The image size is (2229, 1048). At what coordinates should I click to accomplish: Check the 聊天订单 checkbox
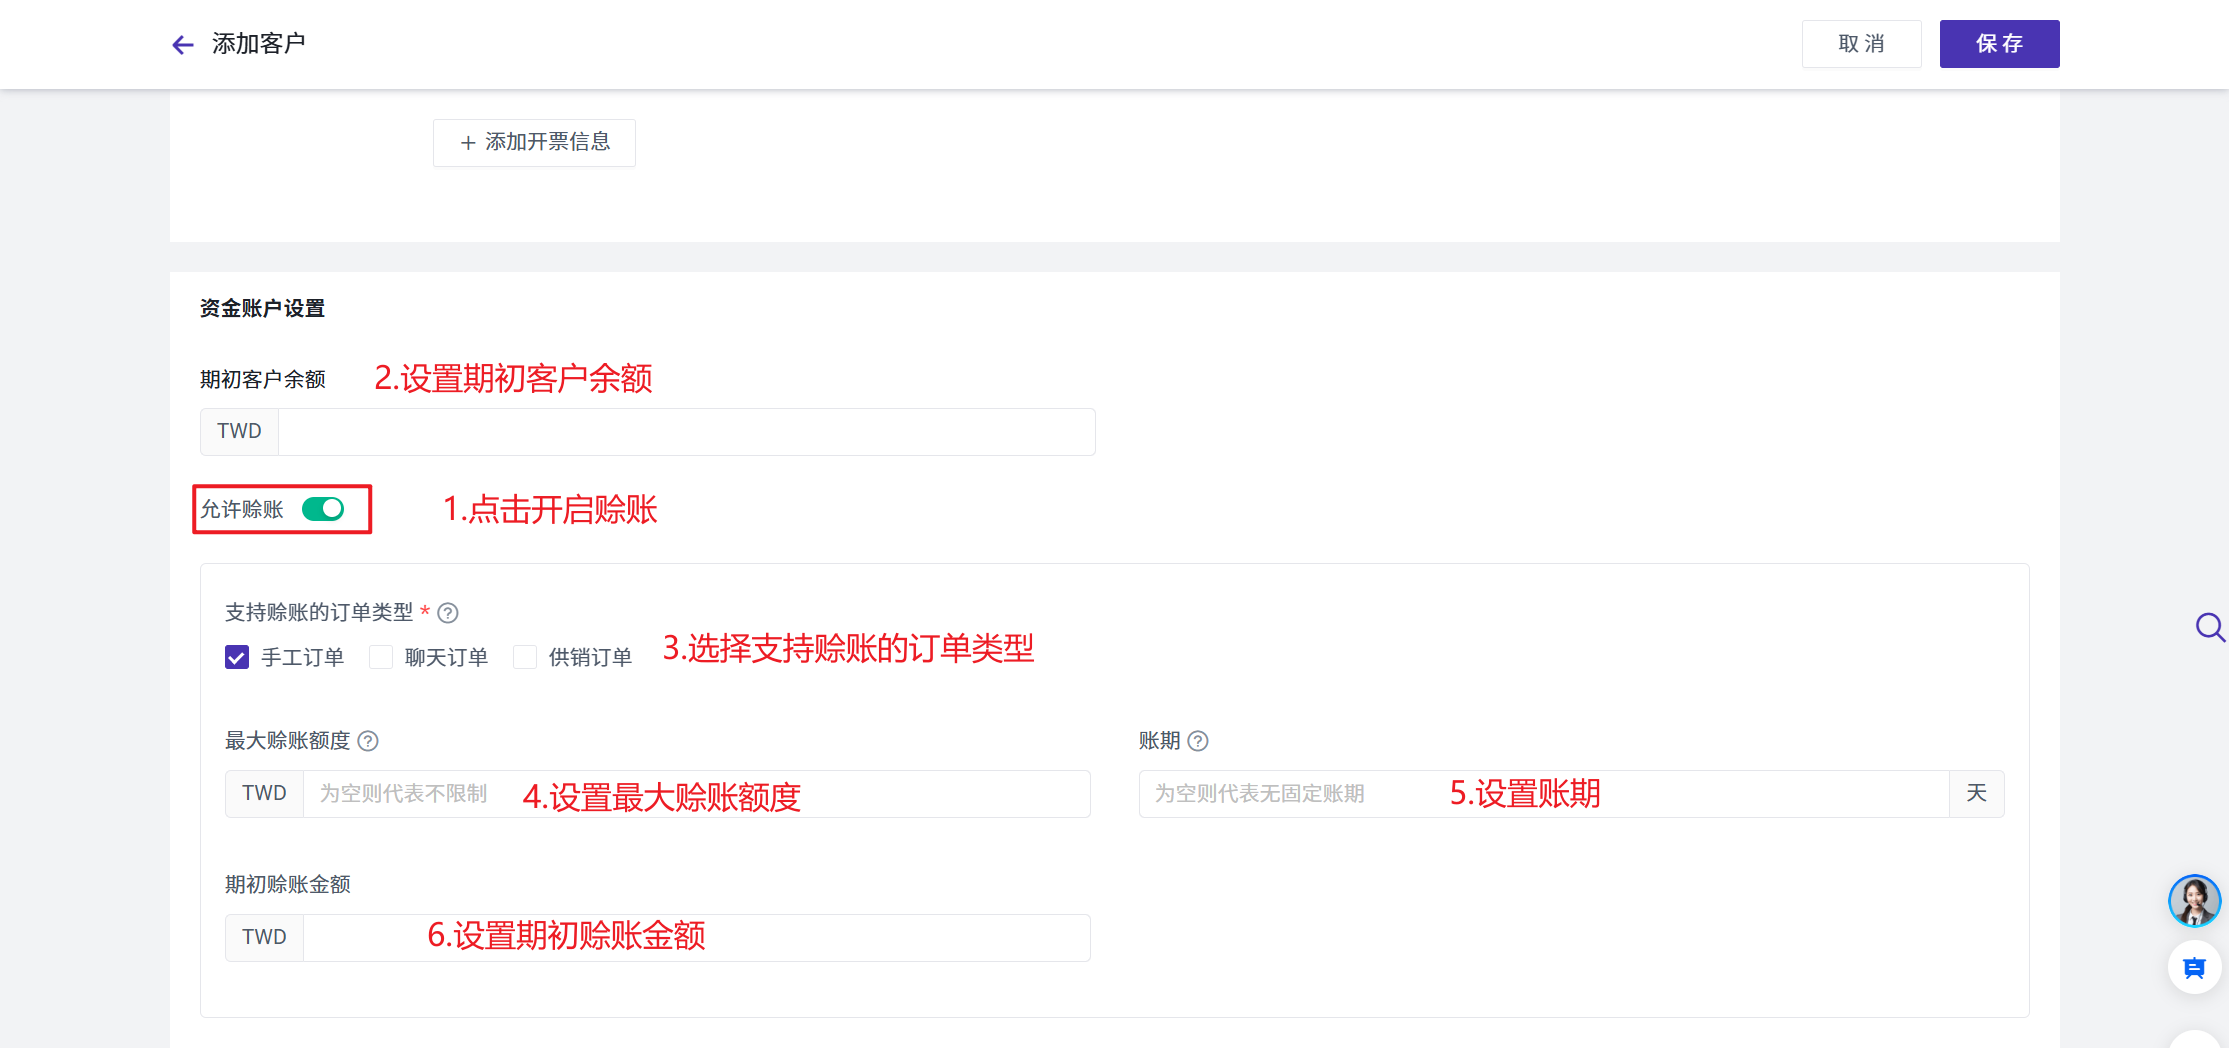point(381,657)
